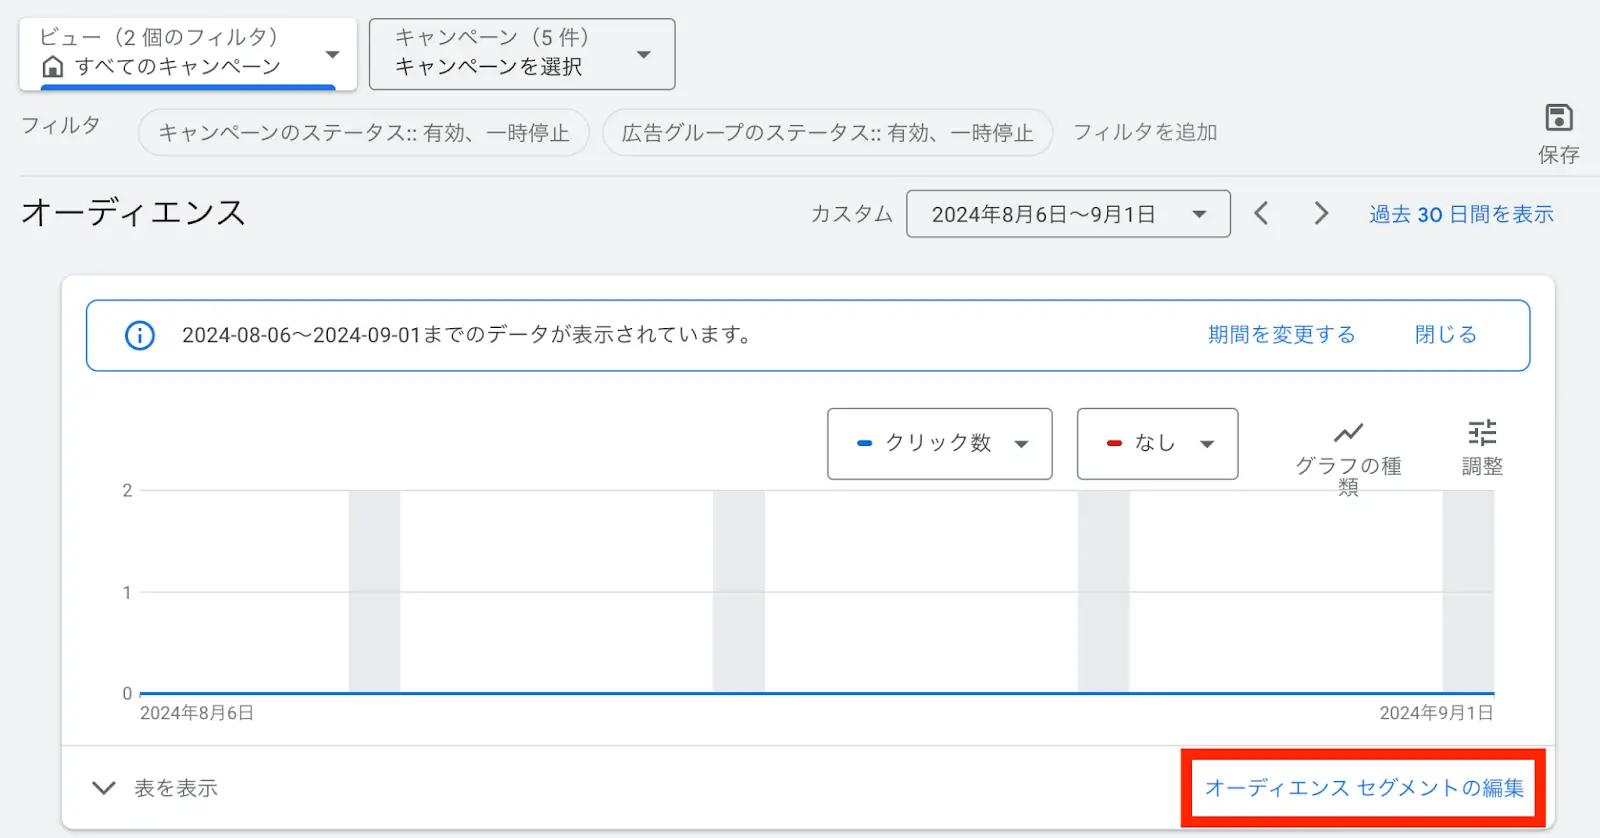Click the 期間を変更する link
Image resolution: width=1600 pixels, height=838 pixels.
click(x=1281, y=335)
